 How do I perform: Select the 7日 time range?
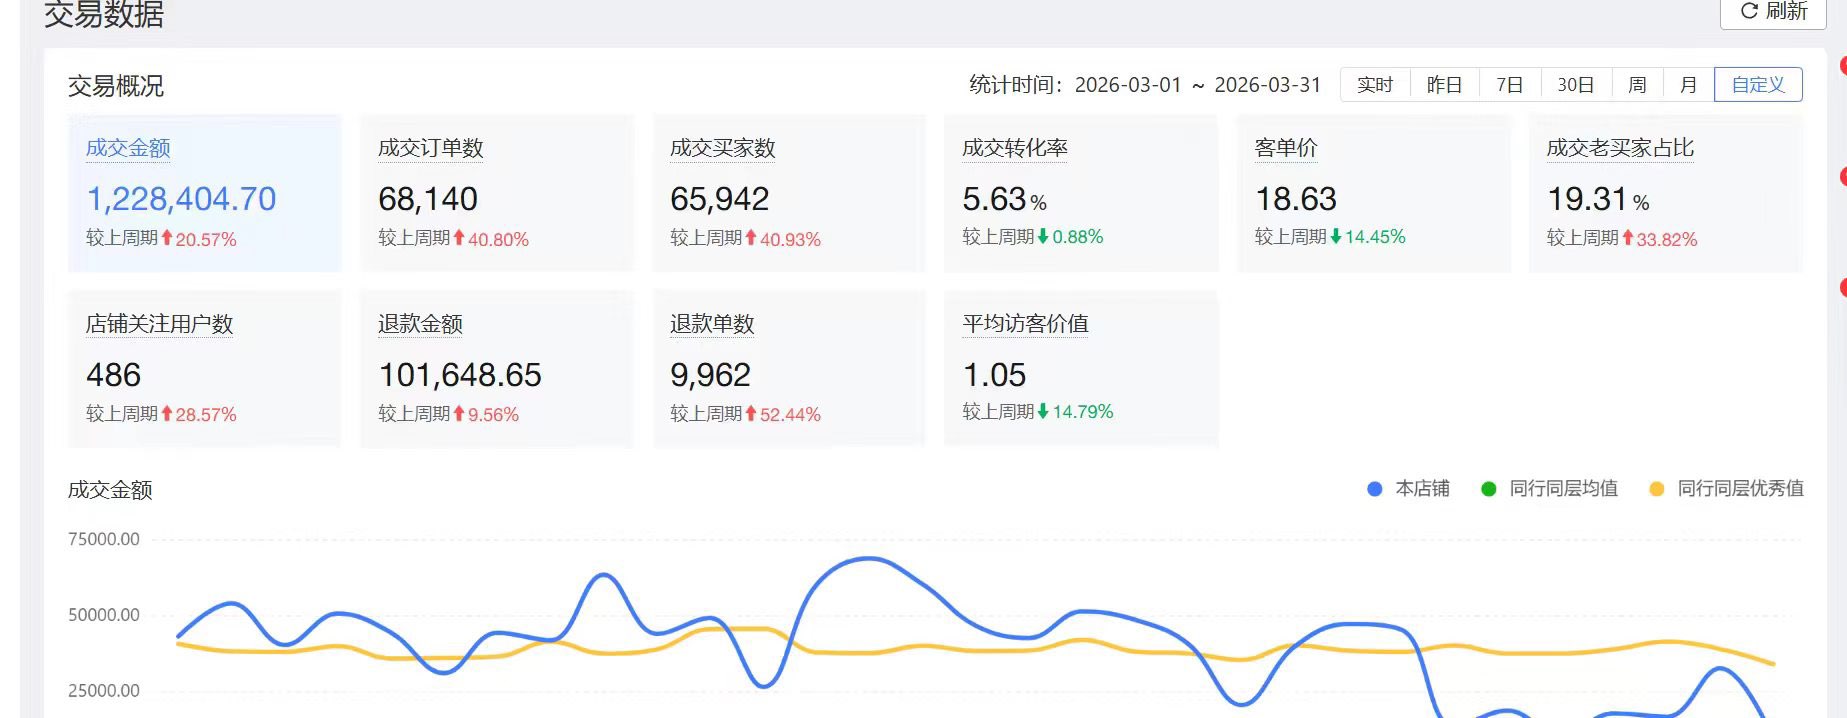pos(1509,85)
